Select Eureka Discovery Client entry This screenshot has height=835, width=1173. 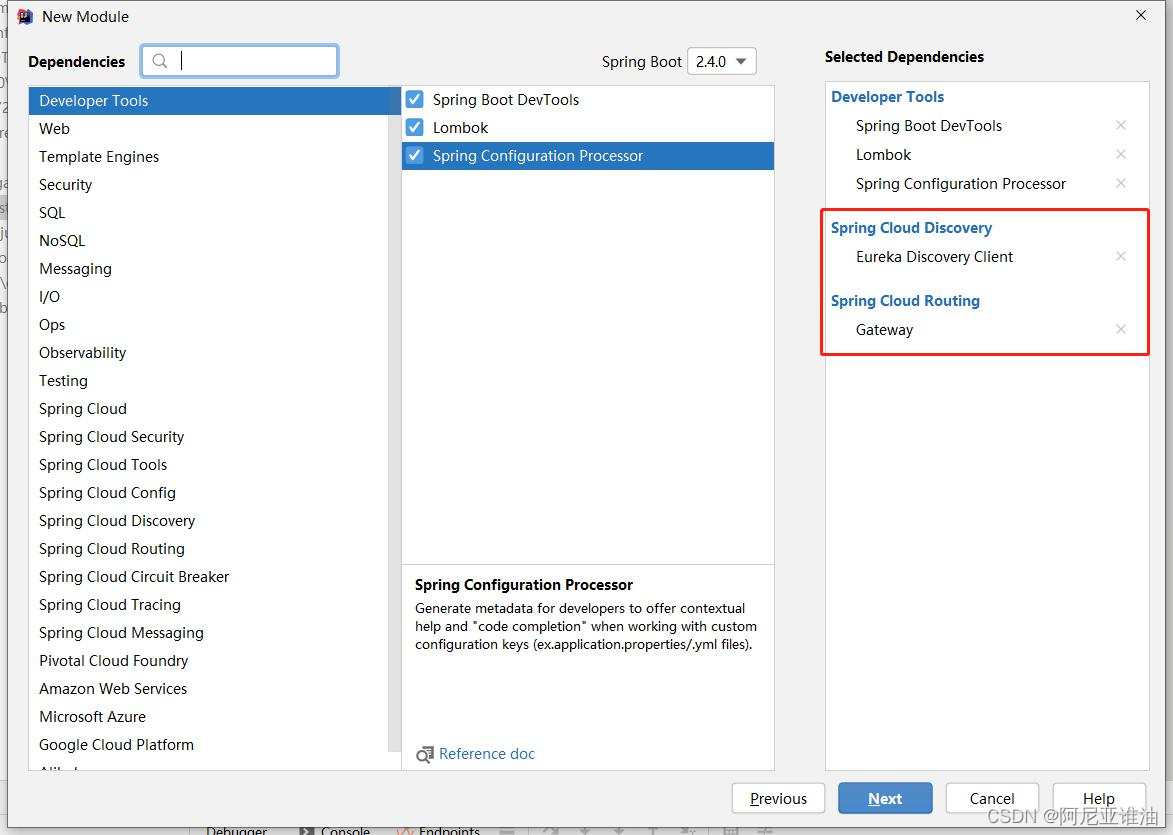coord(934,257)
